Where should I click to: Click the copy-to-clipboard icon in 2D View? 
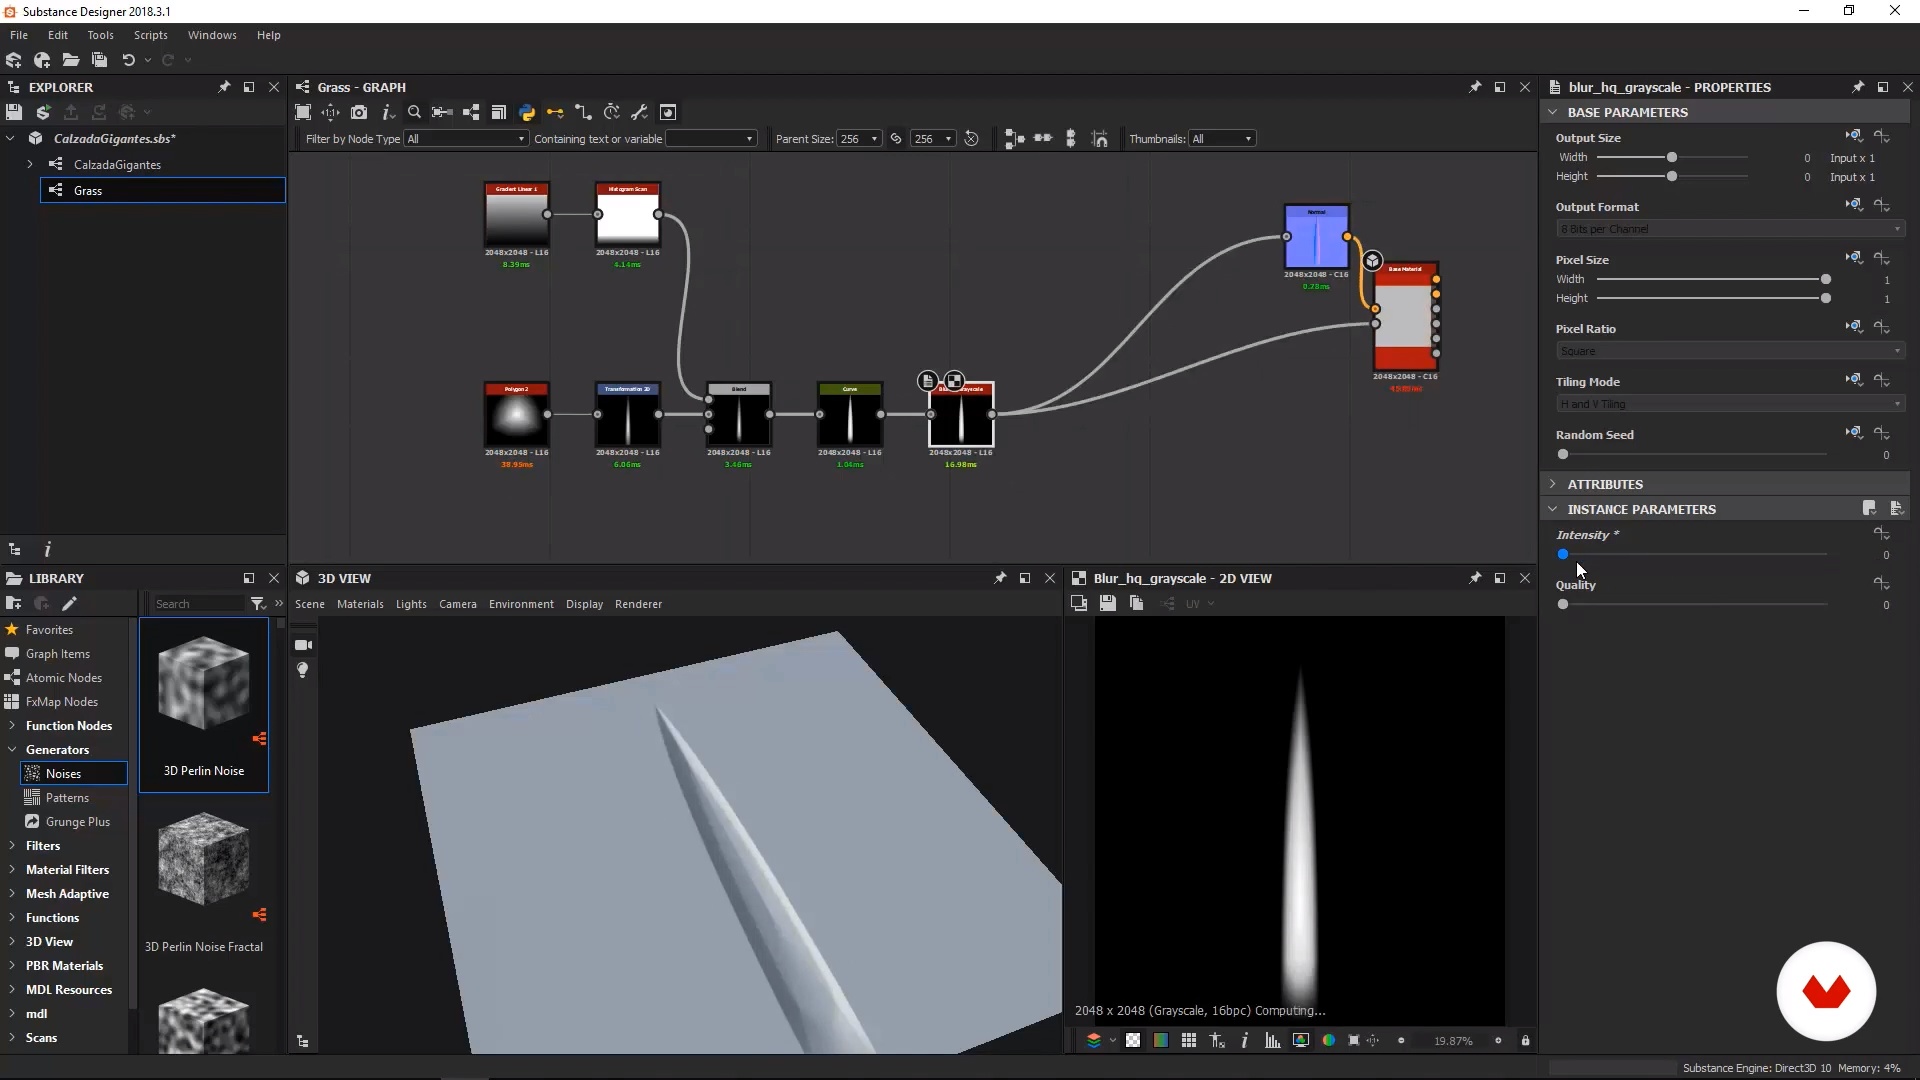point(1136,603)
